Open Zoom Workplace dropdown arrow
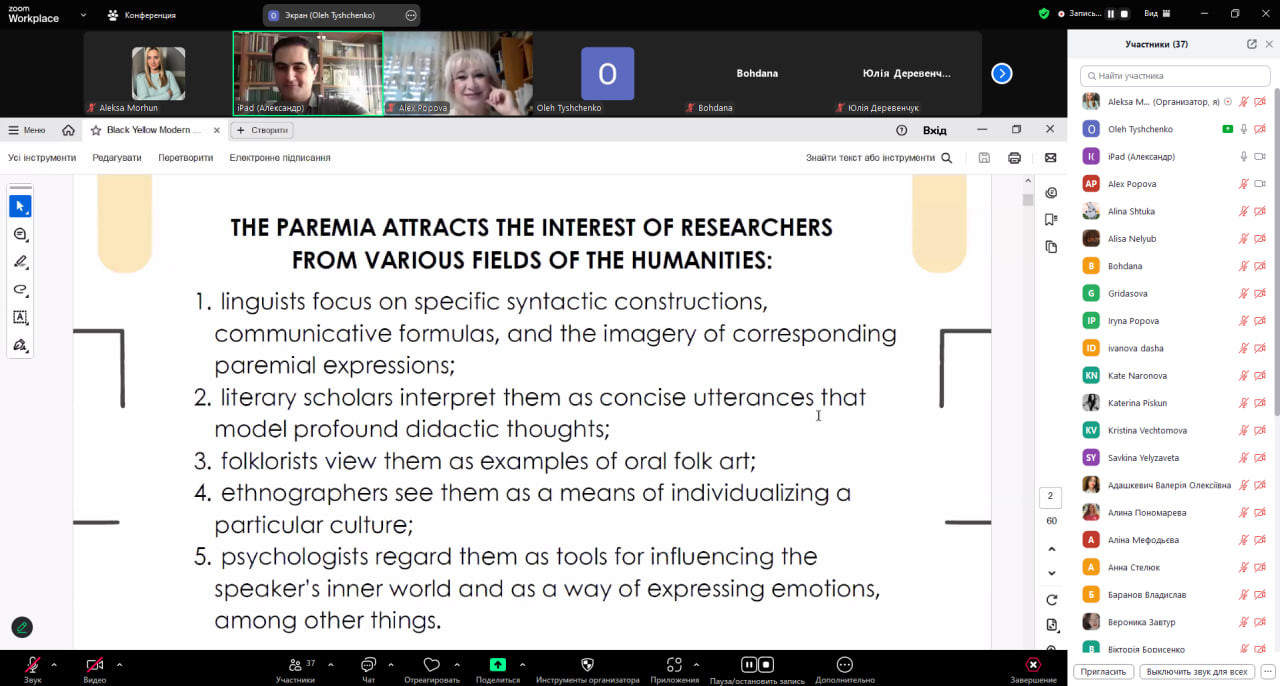This screenshot has height=686, width=1280. pyautogui.click(x=83, y=15)
